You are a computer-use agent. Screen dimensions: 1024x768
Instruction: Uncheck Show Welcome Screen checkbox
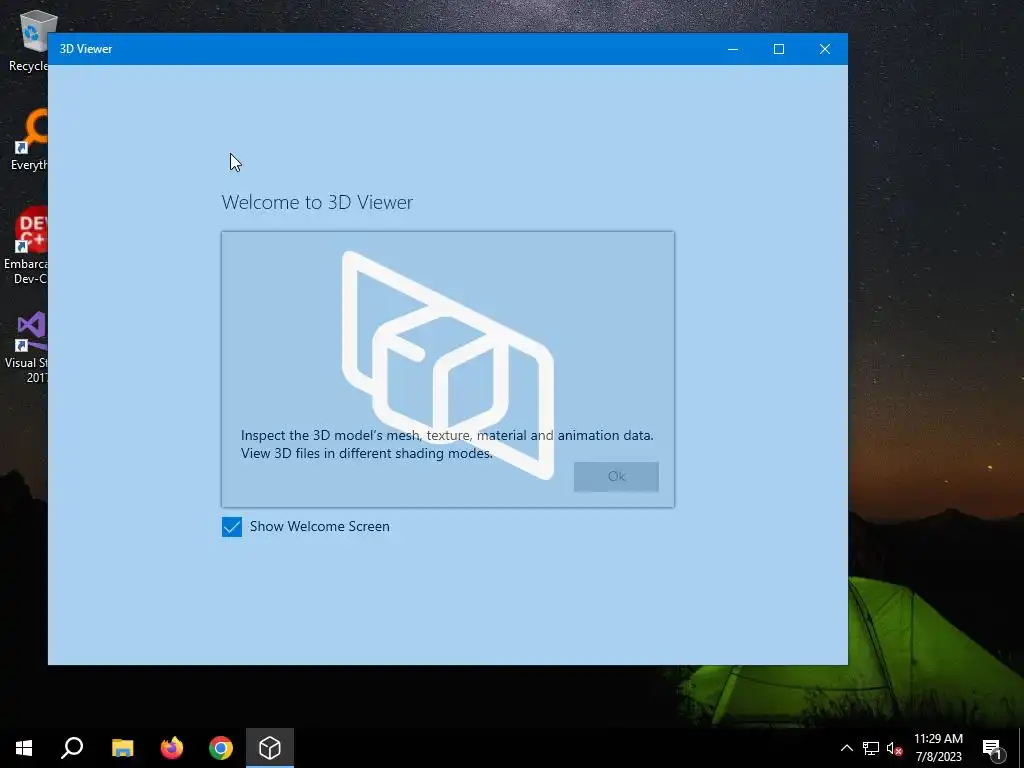(x=232, y=526)
